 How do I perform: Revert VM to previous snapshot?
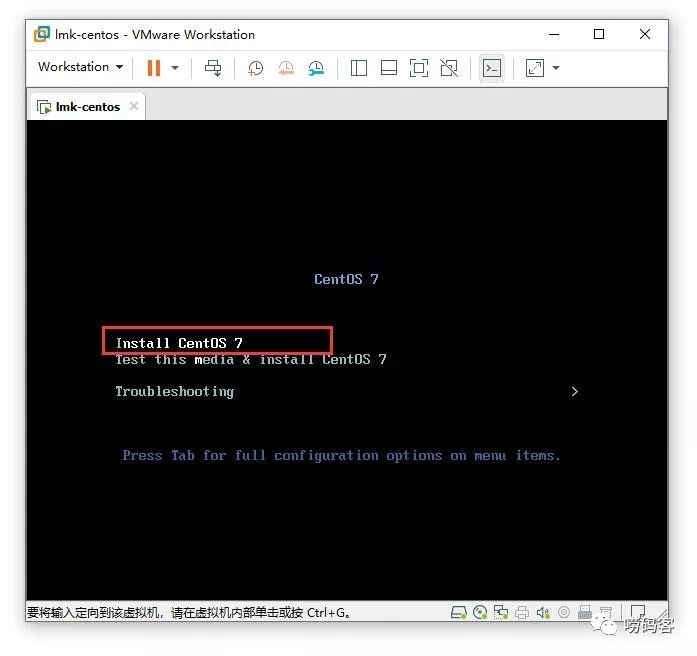[x=286, y=68]
